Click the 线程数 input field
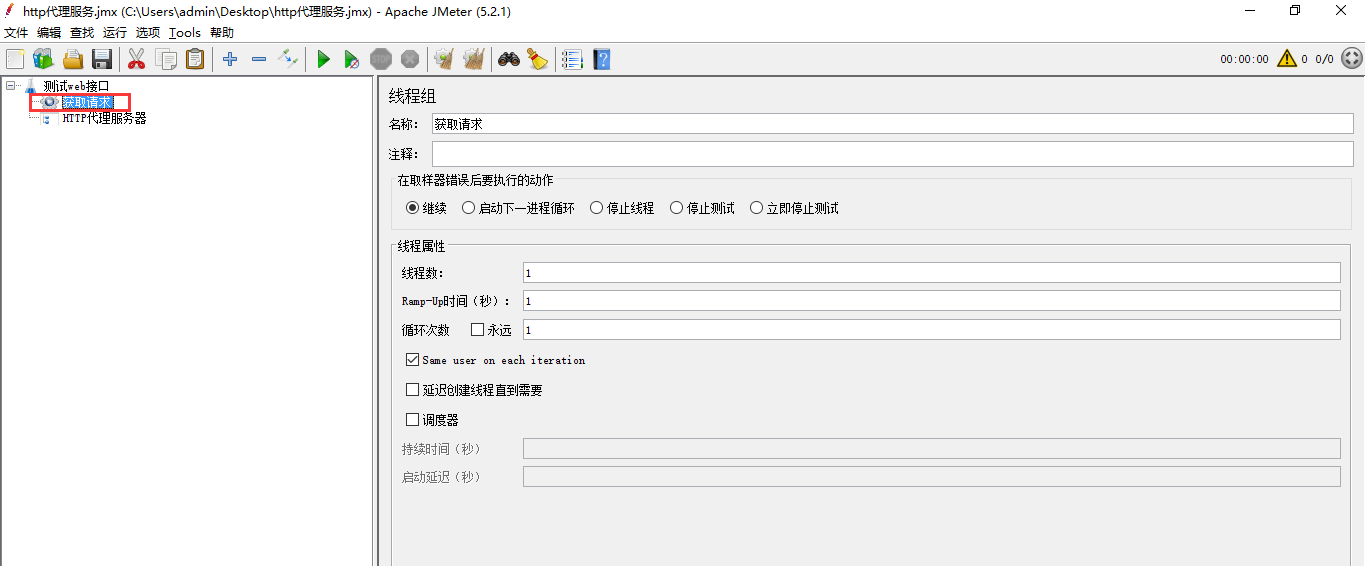Viewport: 1365px width, 566px height. point(931,273)
